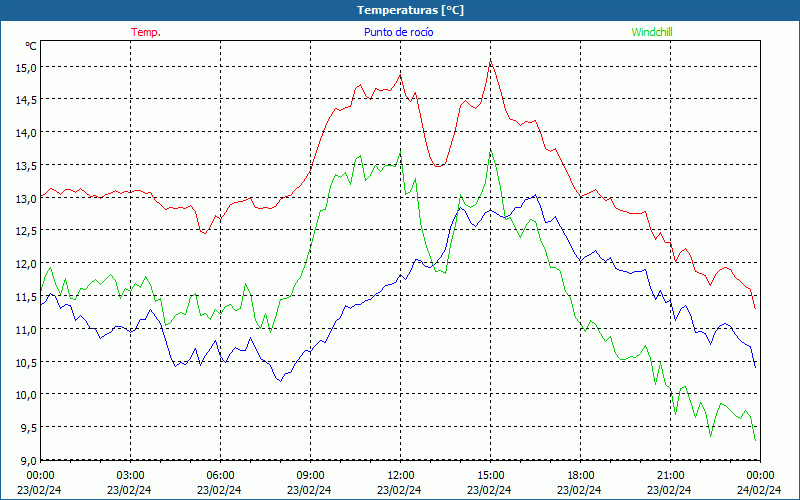Click the 9,0 y-axis value
The height and width of the screenshot is (500, 800).
pos(28,461)
